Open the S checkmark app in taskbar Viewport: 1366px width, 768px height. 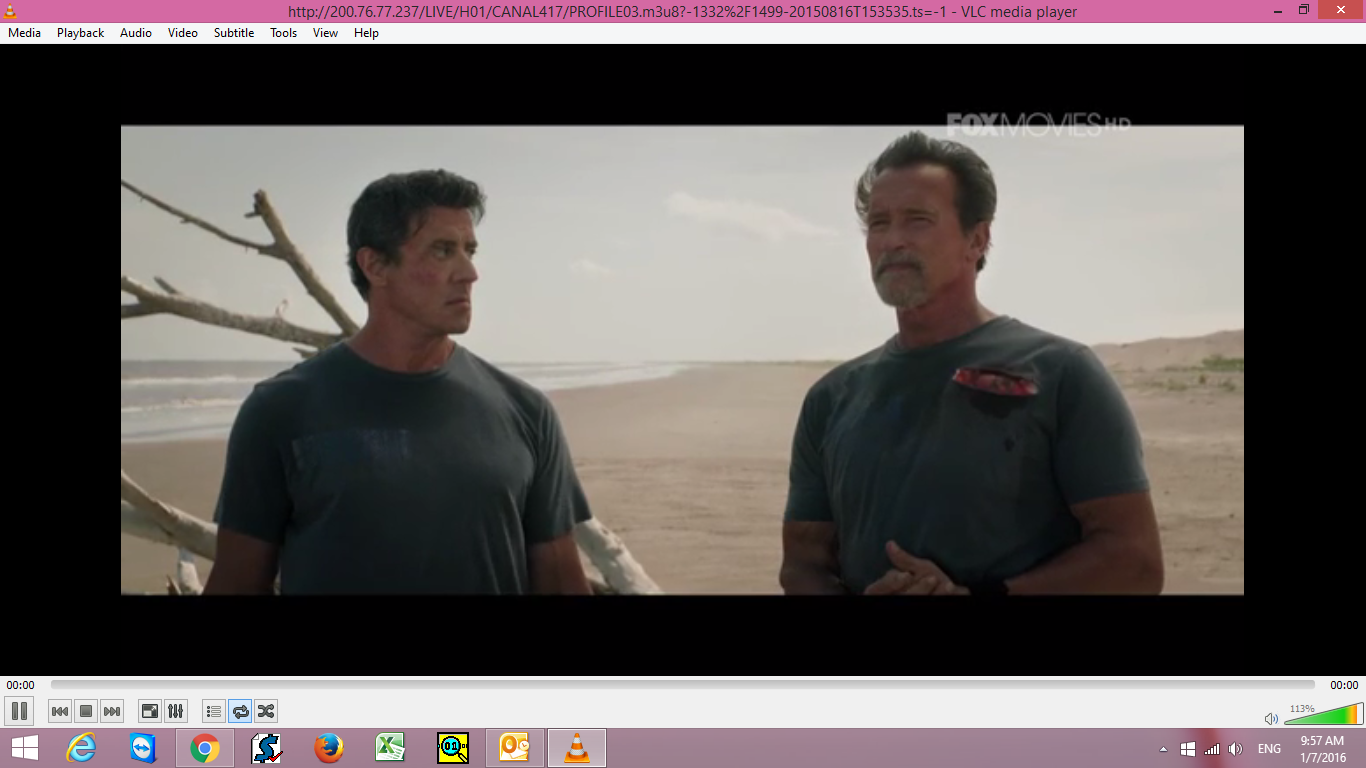tap(266, 748)
